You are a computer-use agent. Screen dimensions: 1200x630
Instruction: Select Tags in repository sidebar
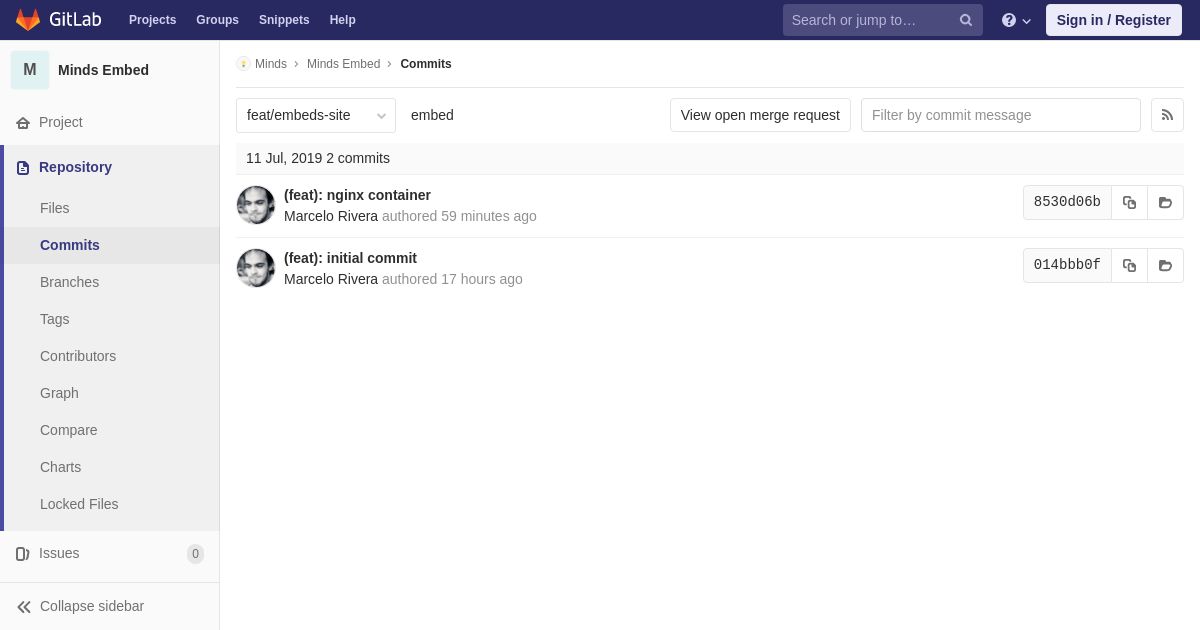pos(55,319)
